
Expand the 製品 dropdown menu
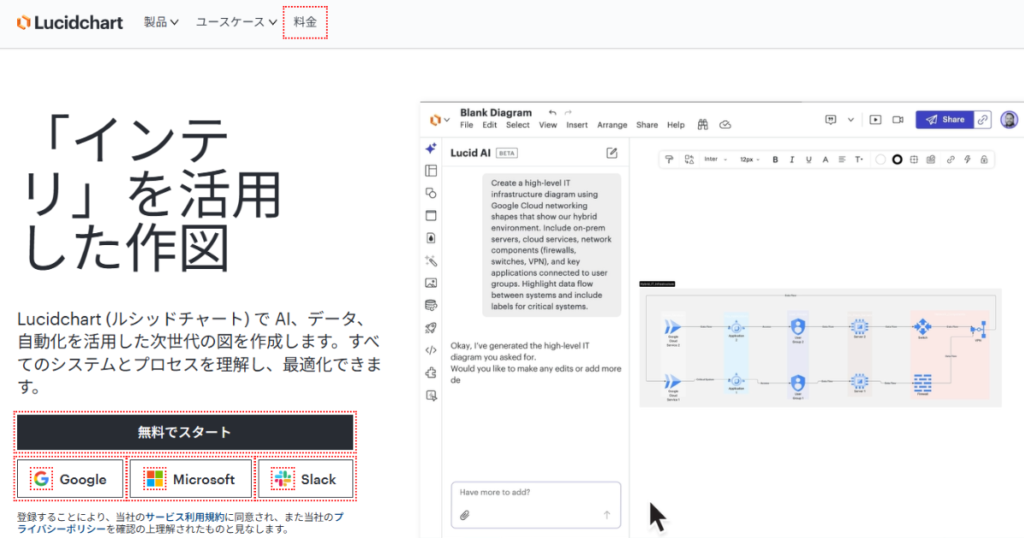pos(161,22)
